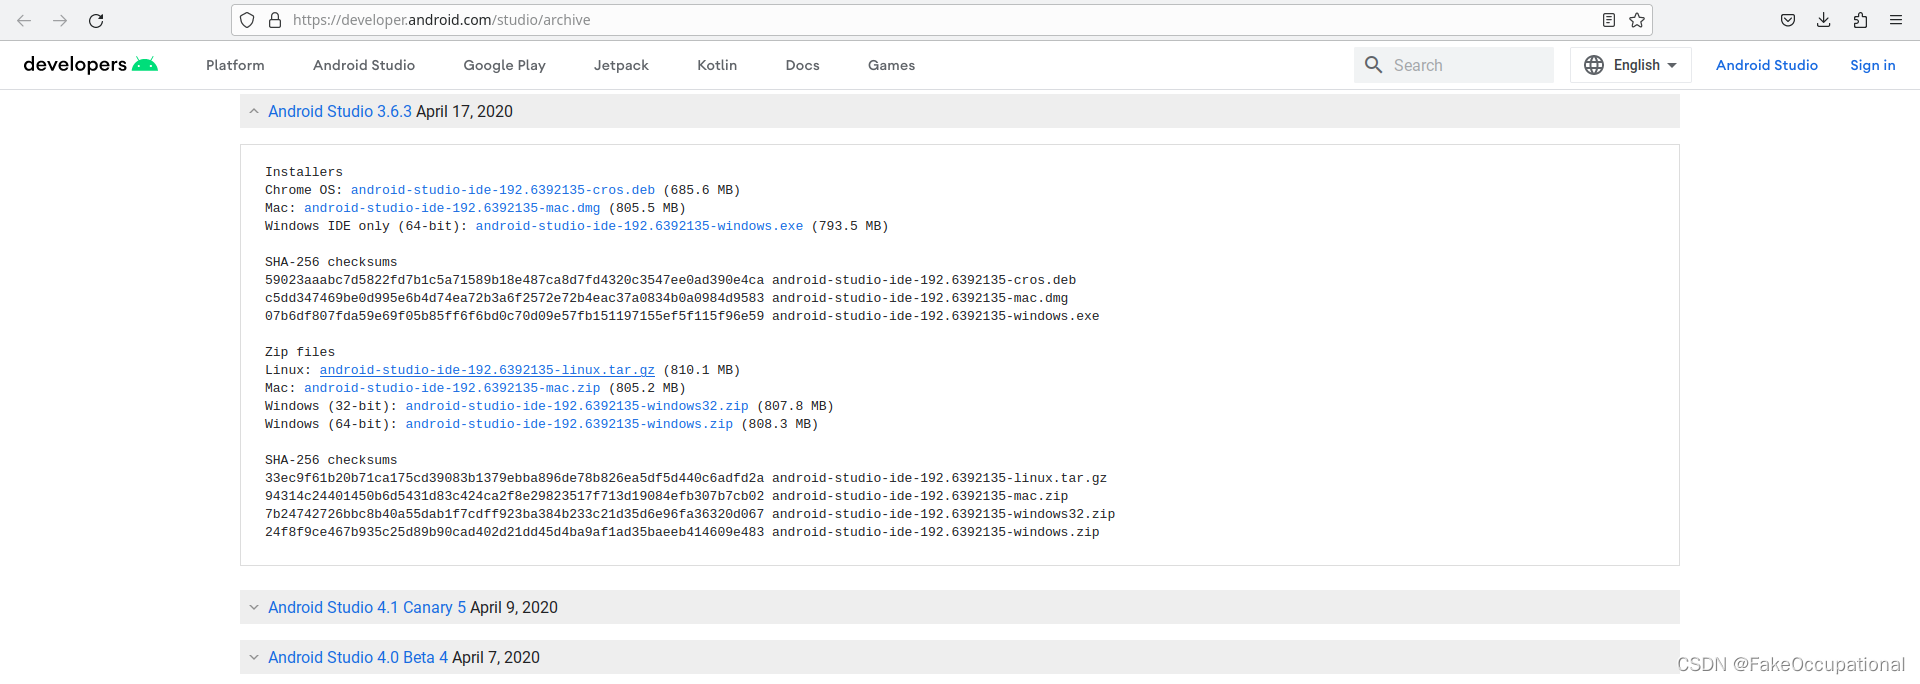
Task: Click the Zip files heading text
Action: tap(300, 352)
